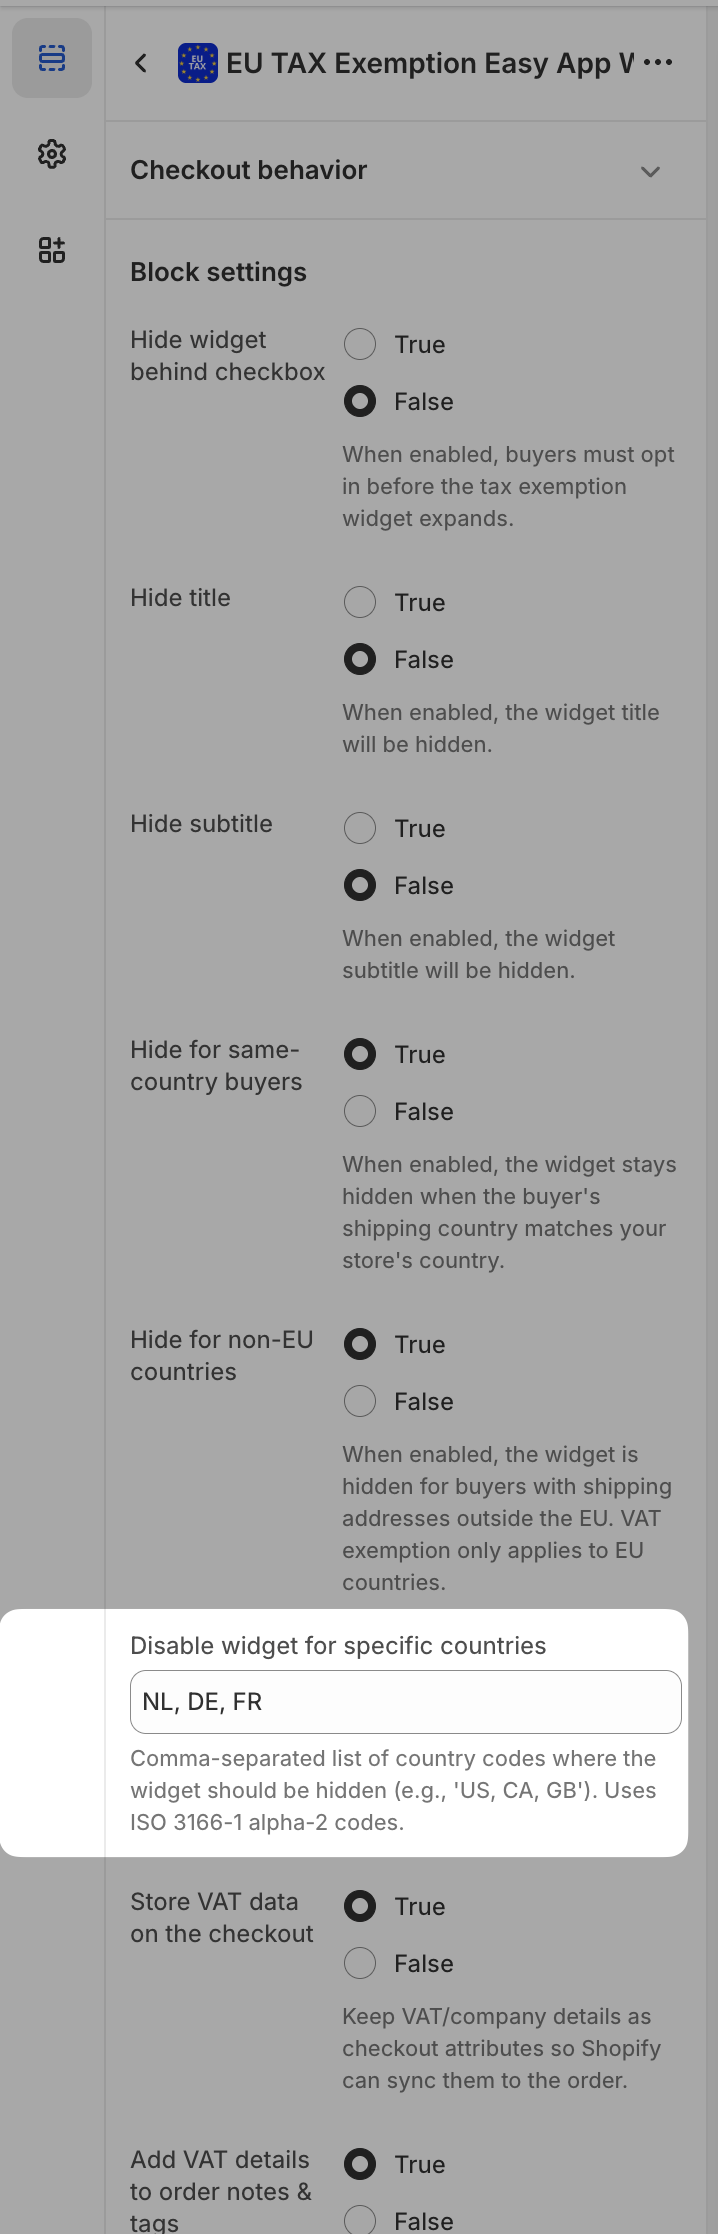
Task: Open the three-dot more actions menu
Action: pos(658,63)
